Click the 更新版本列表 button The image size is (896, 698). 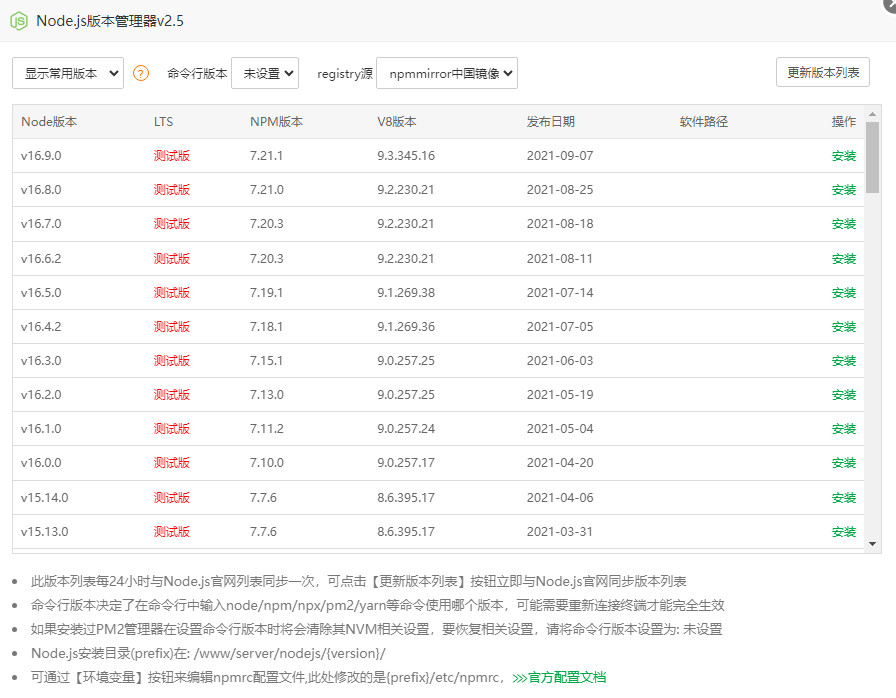click(823, 73)
